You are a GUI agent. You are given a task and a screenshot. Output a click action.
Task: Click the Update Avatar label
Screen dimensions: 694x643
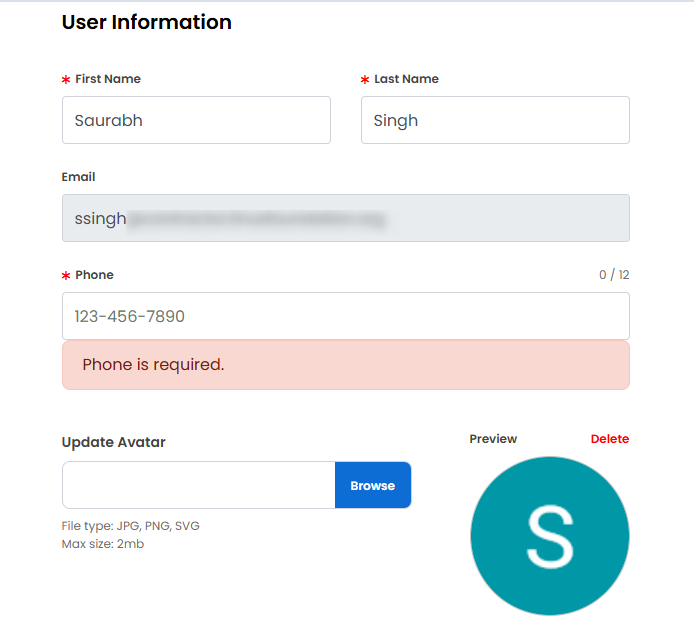[113, 442]
